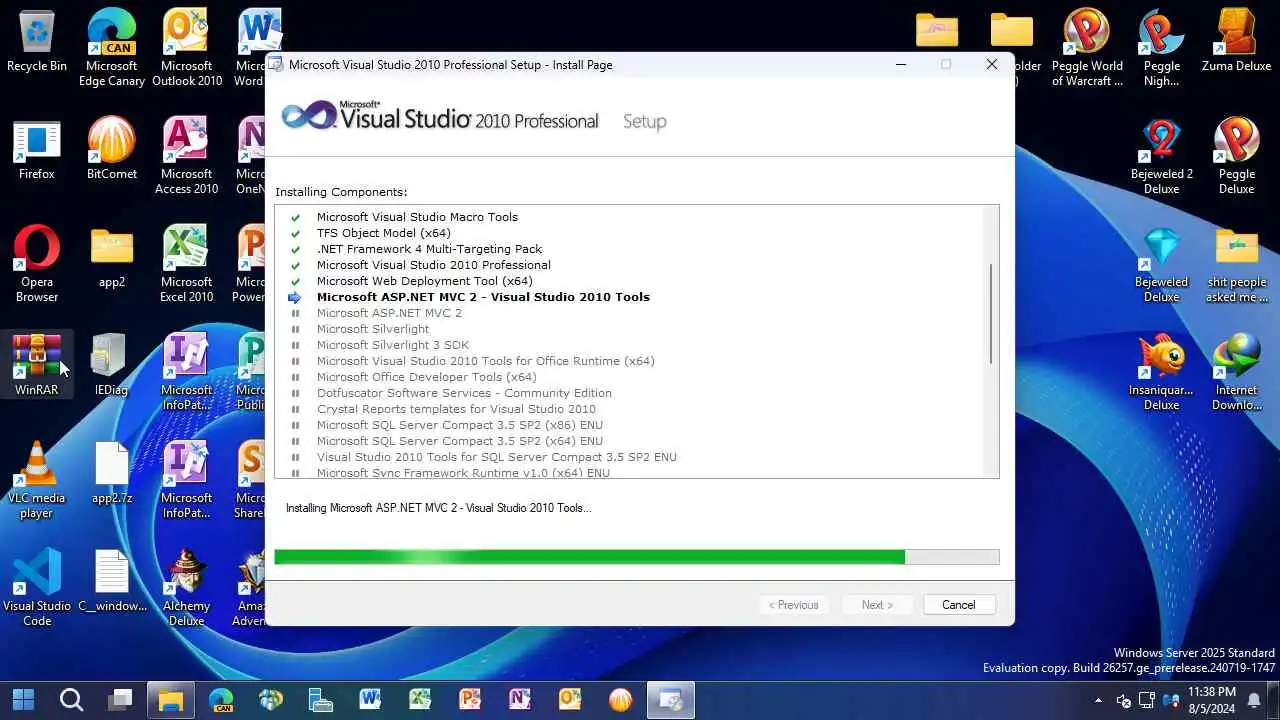Select the IEDiag desktop icon

(x=112, y=365)
